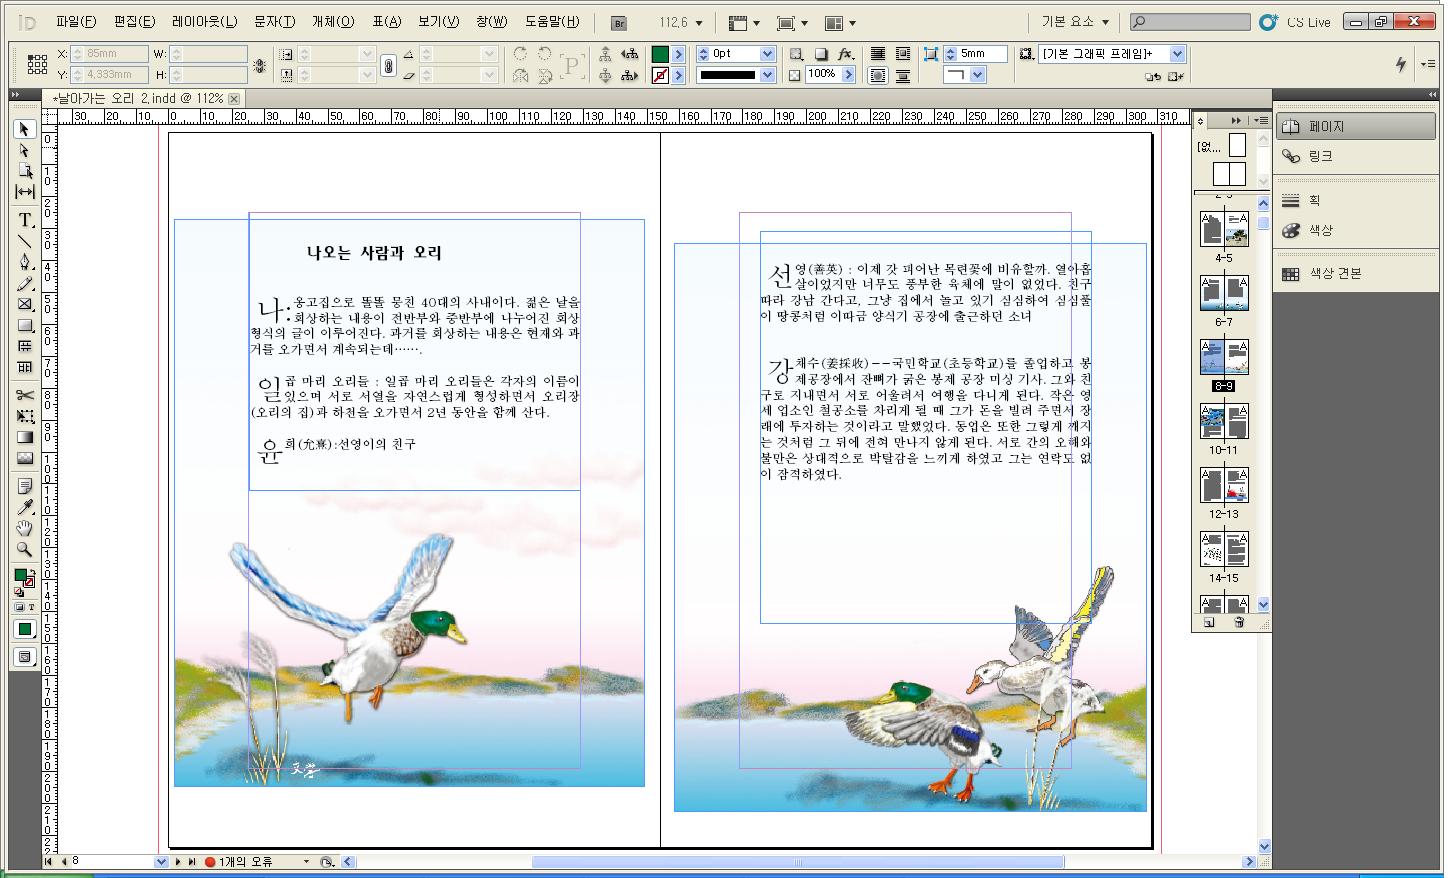Viewport: 1448px width, 878px height.
Task: Open the 개체(O) menu
Action: pos(333,22)
